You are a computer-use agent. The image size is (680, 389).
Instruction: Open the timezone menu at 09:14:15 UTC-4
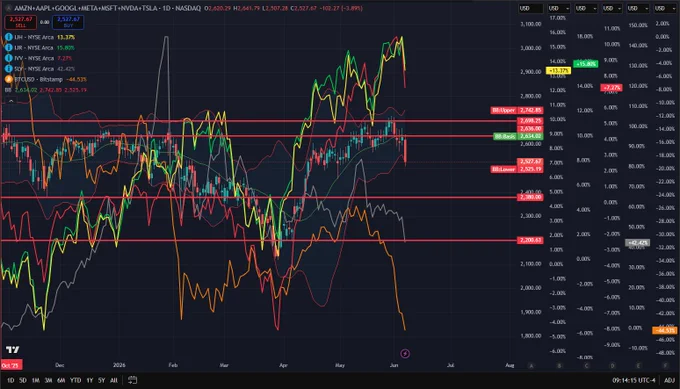pos(634,380)
